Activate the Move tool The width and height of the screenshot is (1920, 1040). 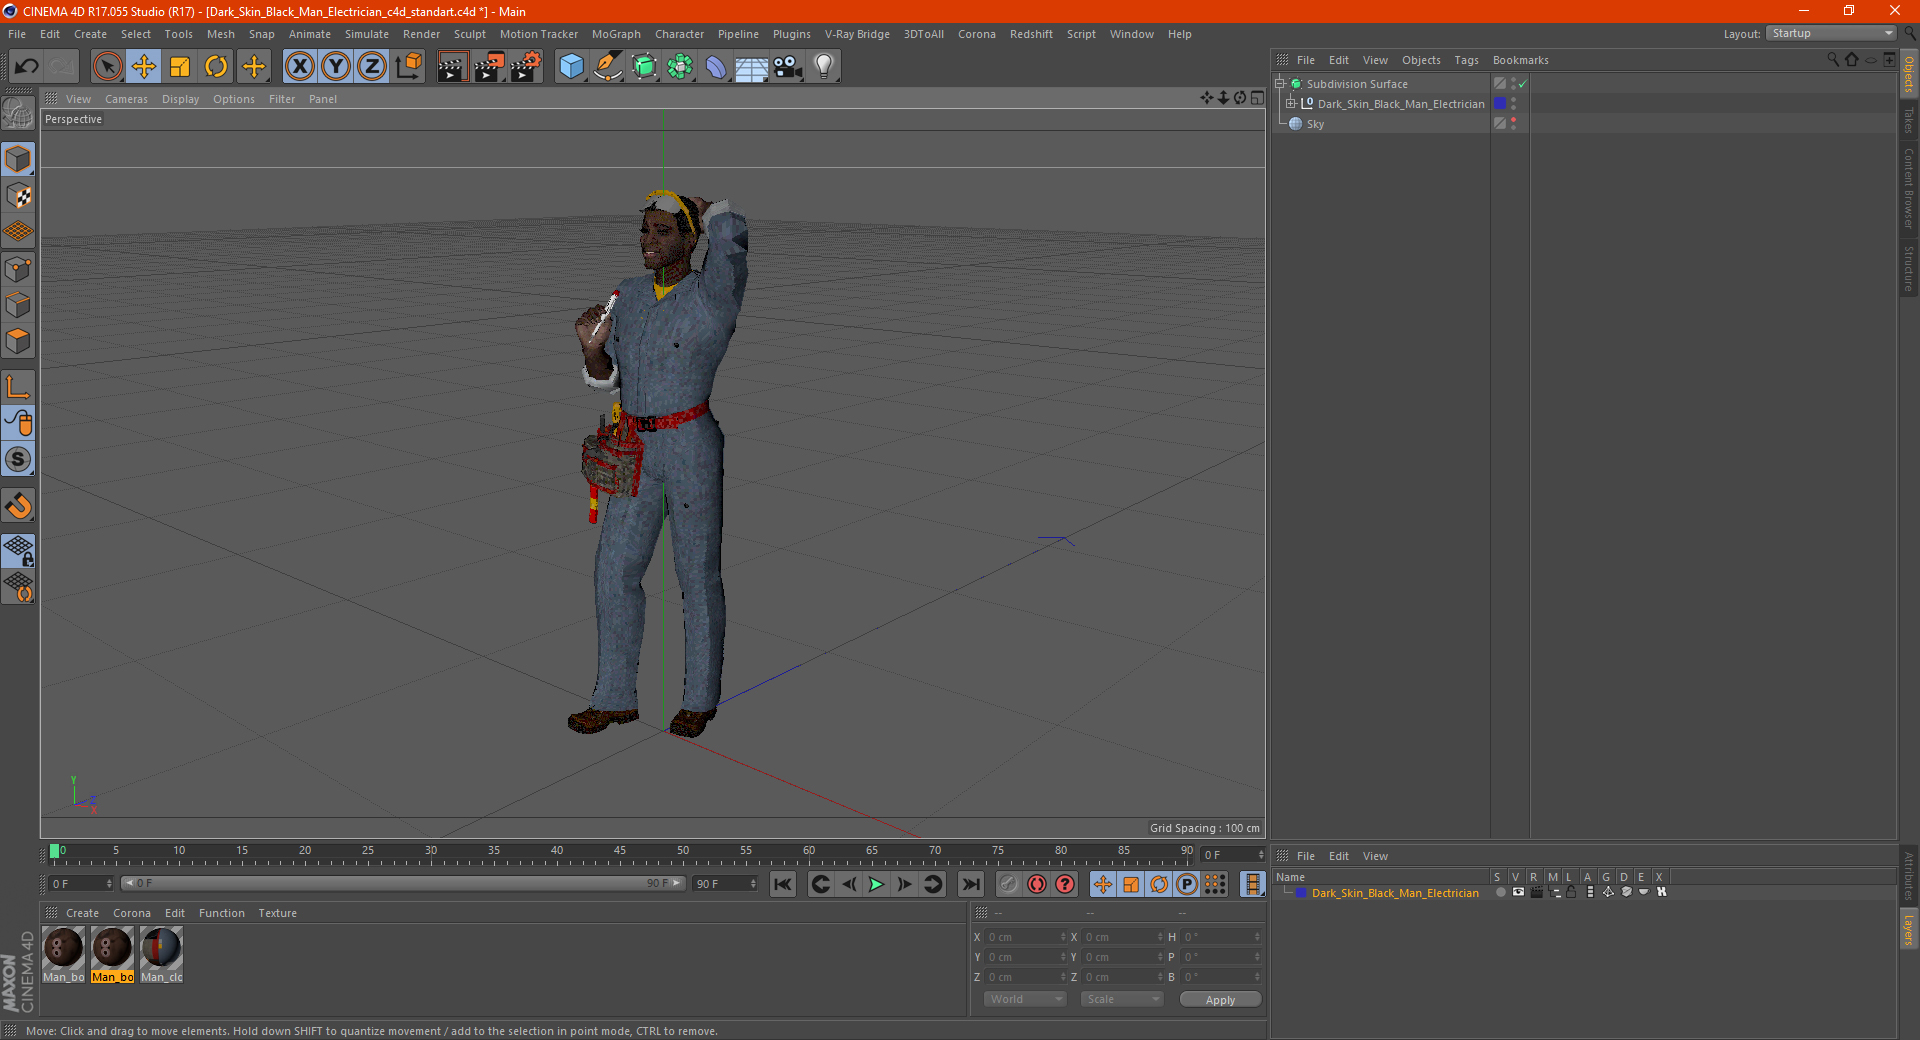(x=144, y=67)
